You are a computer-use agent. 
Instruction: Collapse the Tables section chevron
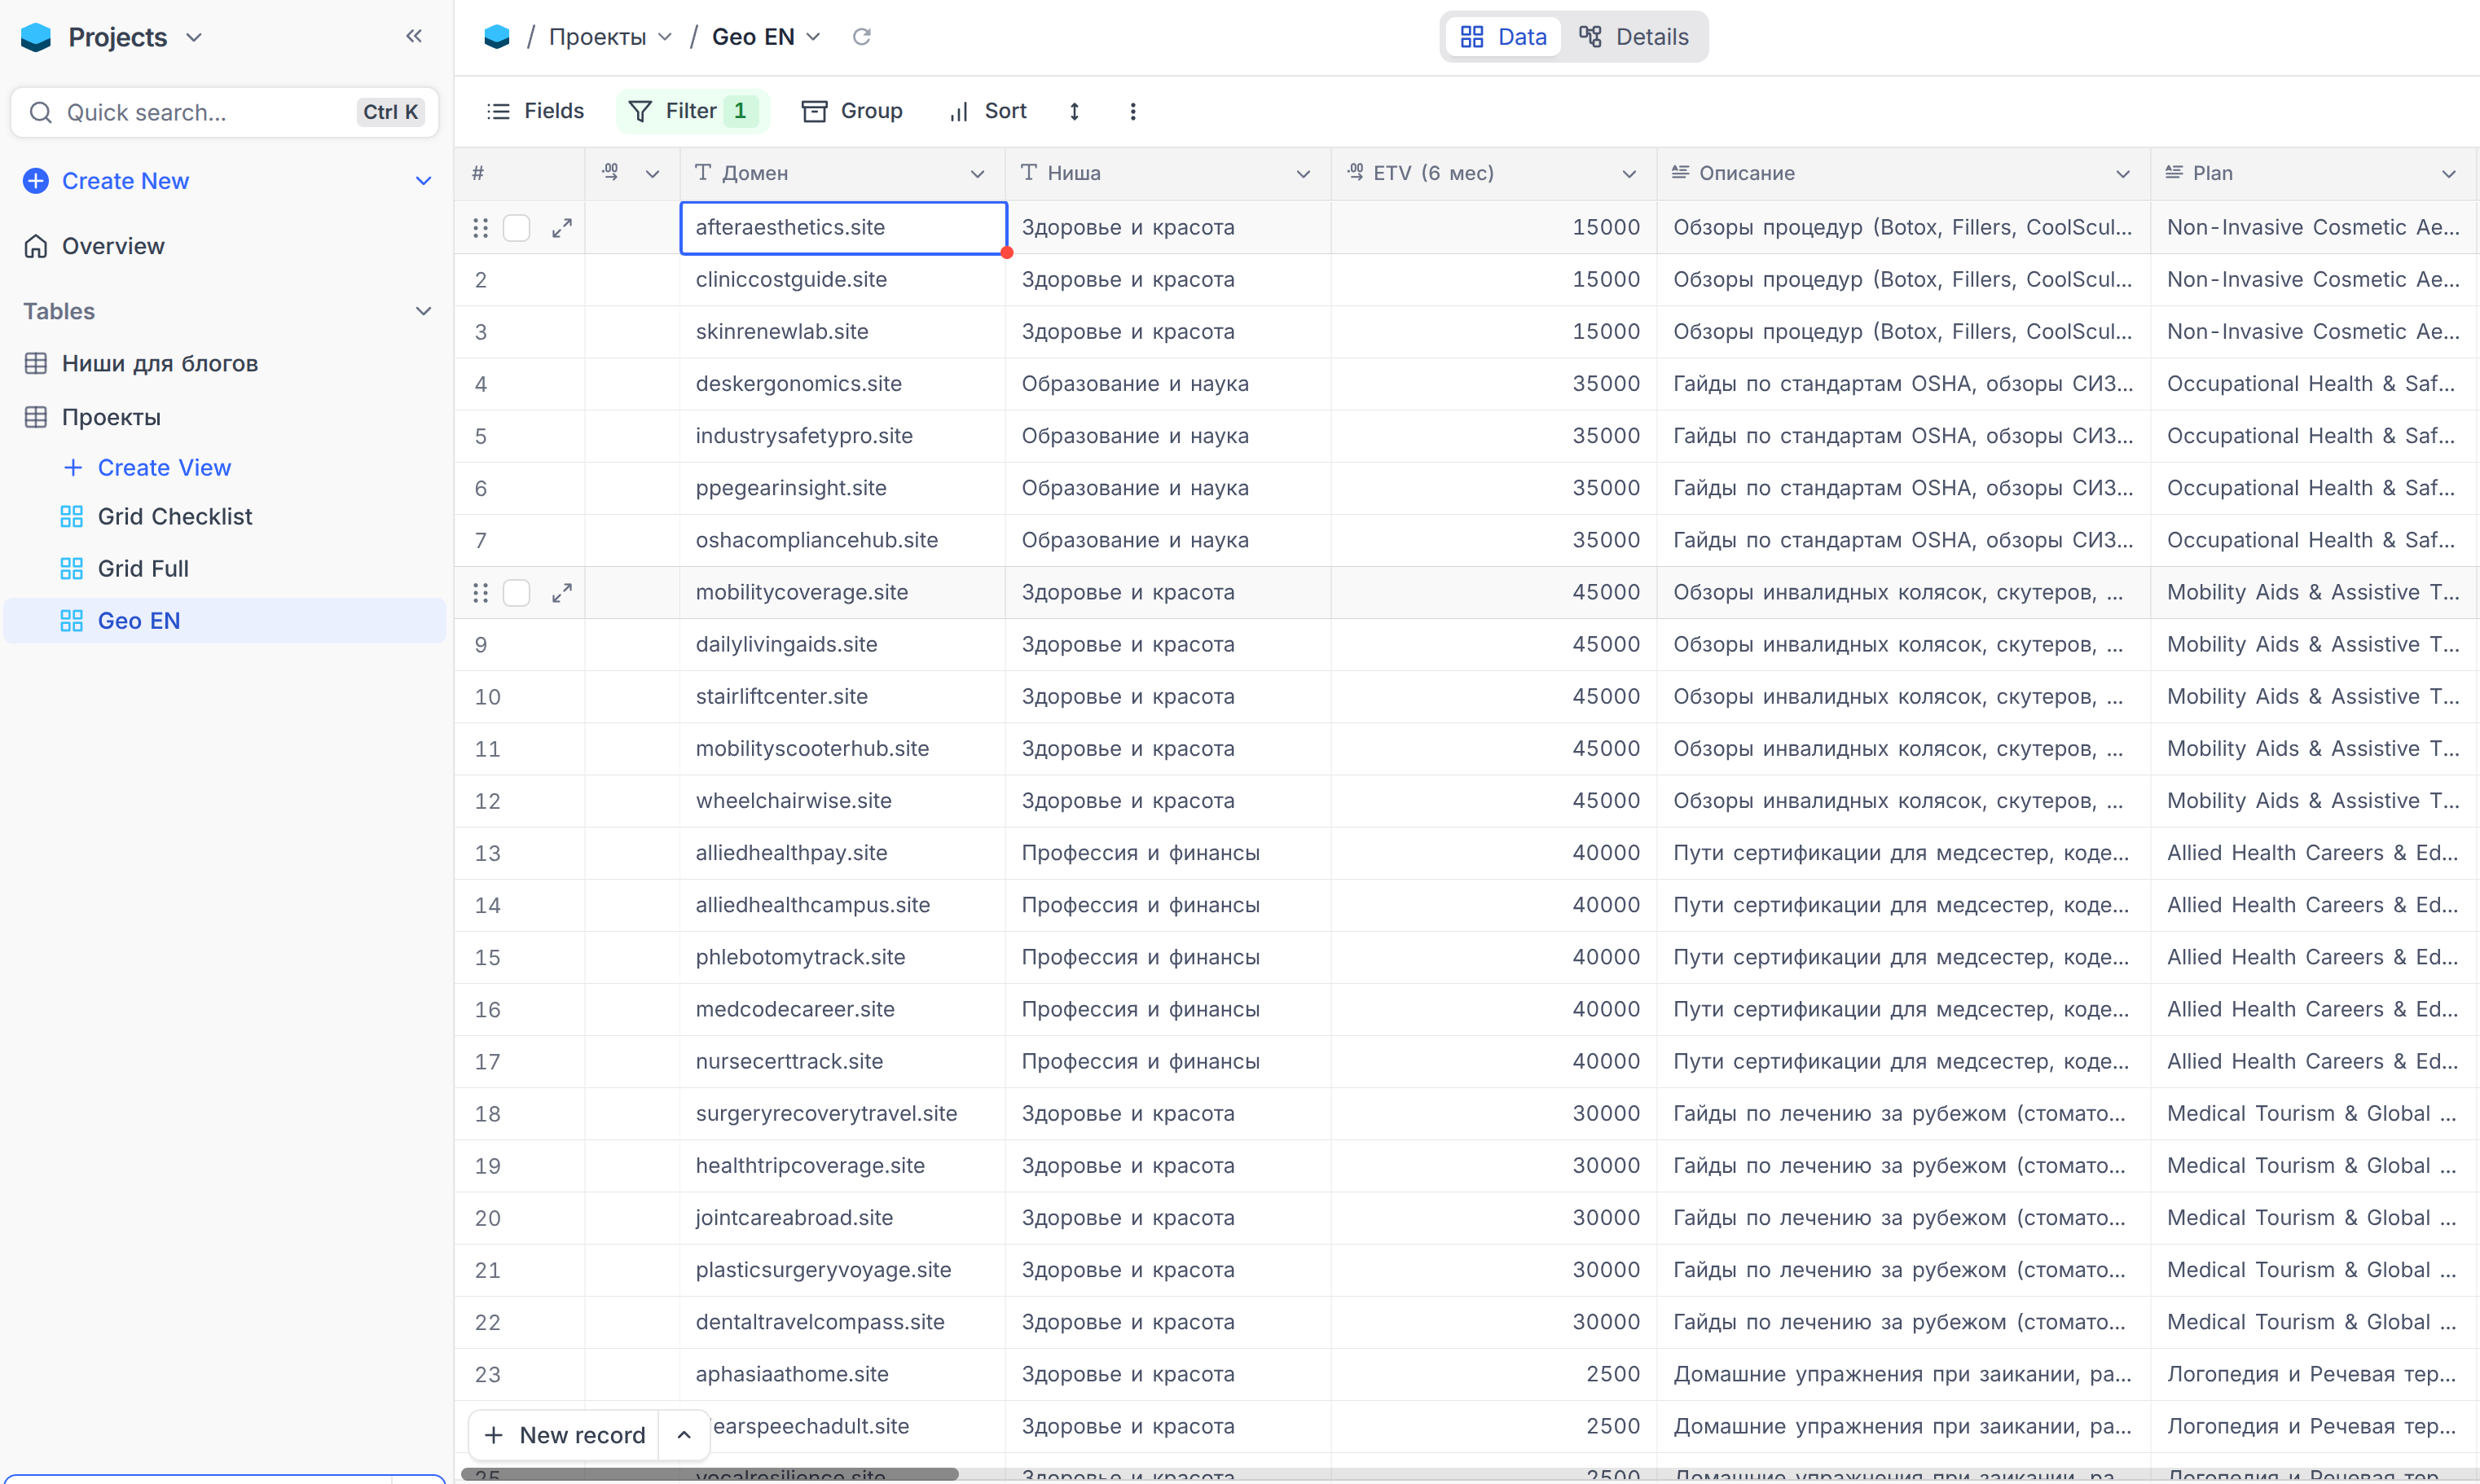(423, 311)
